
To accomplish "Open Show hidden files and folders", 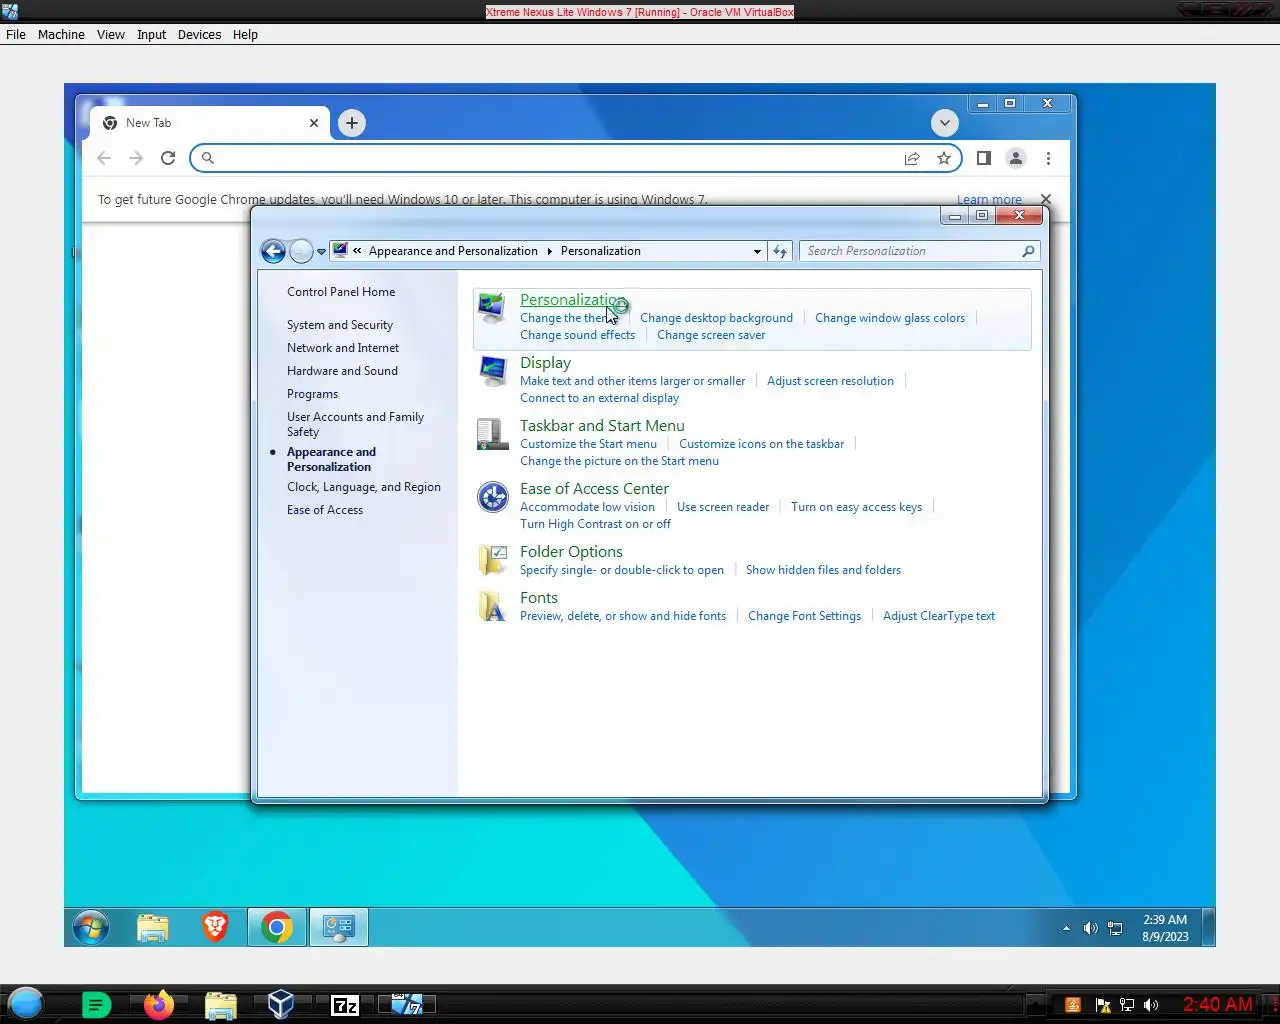I will (x=823, y=570).
